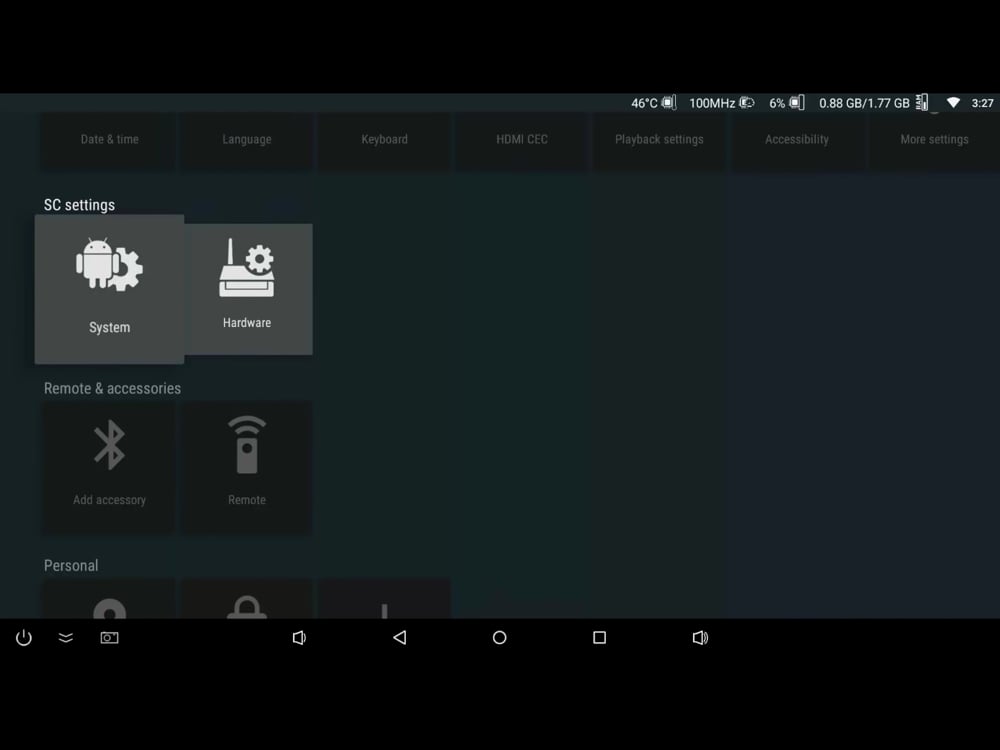Lower the volume with the left speaker icon
The width and height of the screenshot is (1000, 750).
(299, 637)
